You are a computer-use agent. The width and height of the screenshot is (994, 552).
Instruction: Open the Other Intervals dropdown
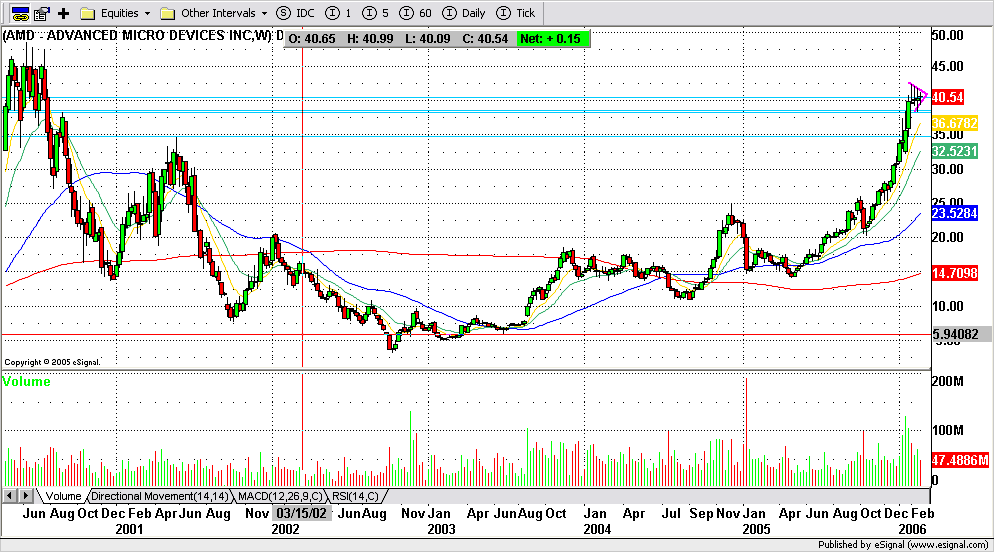click(264, 13)
